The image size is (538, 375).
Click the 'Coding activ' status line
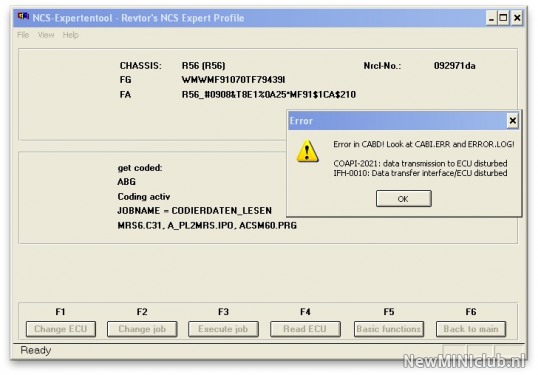(144, 197)
